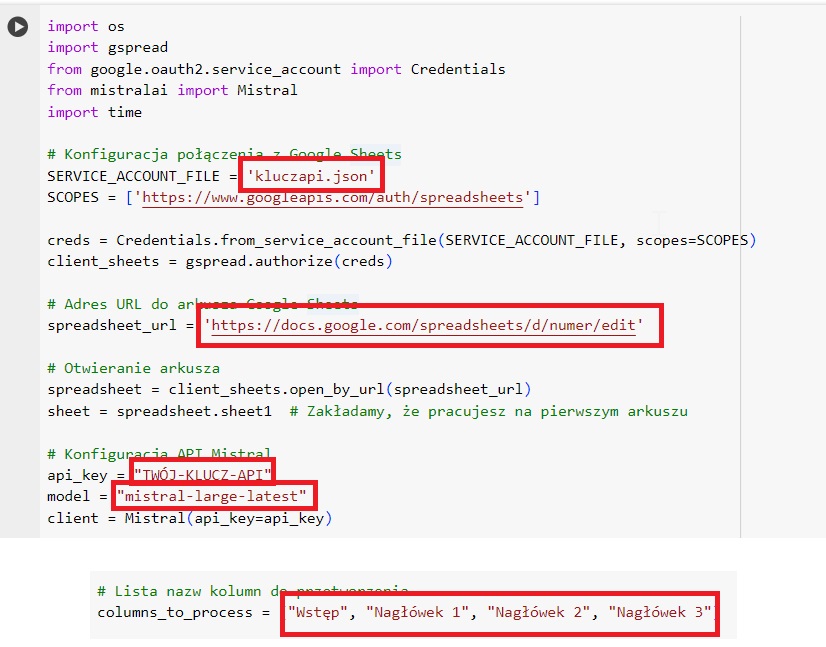
Task: Run the code cell with the play button
Action: (18, 27)
